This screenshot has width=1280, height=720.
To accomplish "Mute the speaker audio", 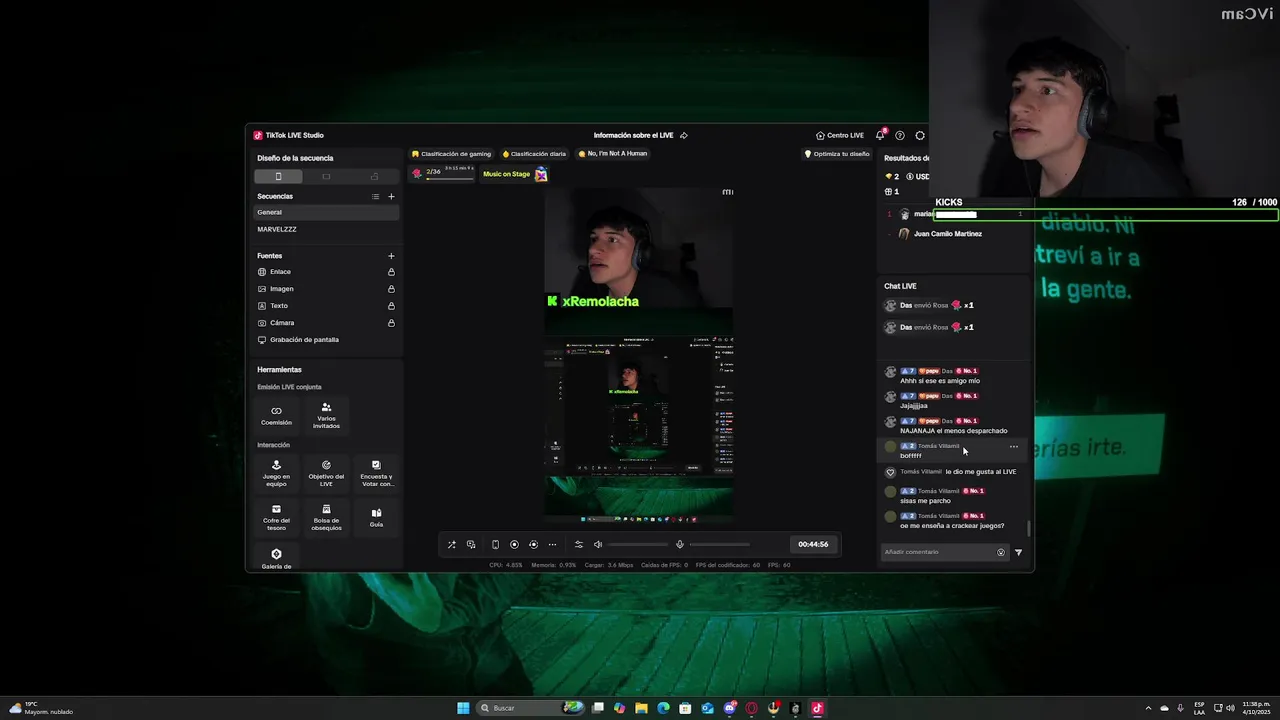I will coord(598,544).
